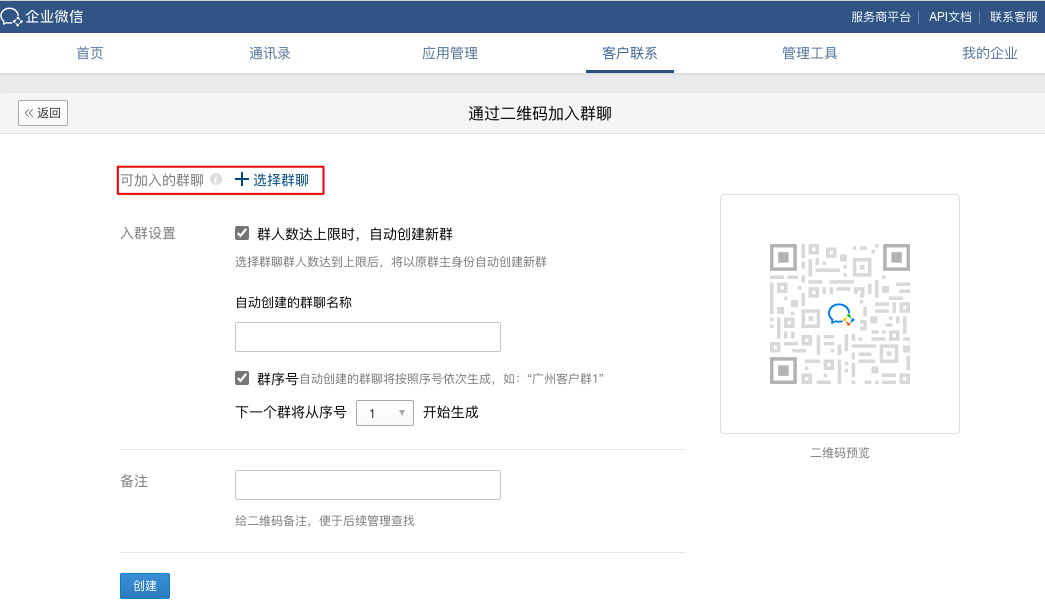
Task: Focus the 自动创建的群聊名称 input field
Action: pos(367,337)
